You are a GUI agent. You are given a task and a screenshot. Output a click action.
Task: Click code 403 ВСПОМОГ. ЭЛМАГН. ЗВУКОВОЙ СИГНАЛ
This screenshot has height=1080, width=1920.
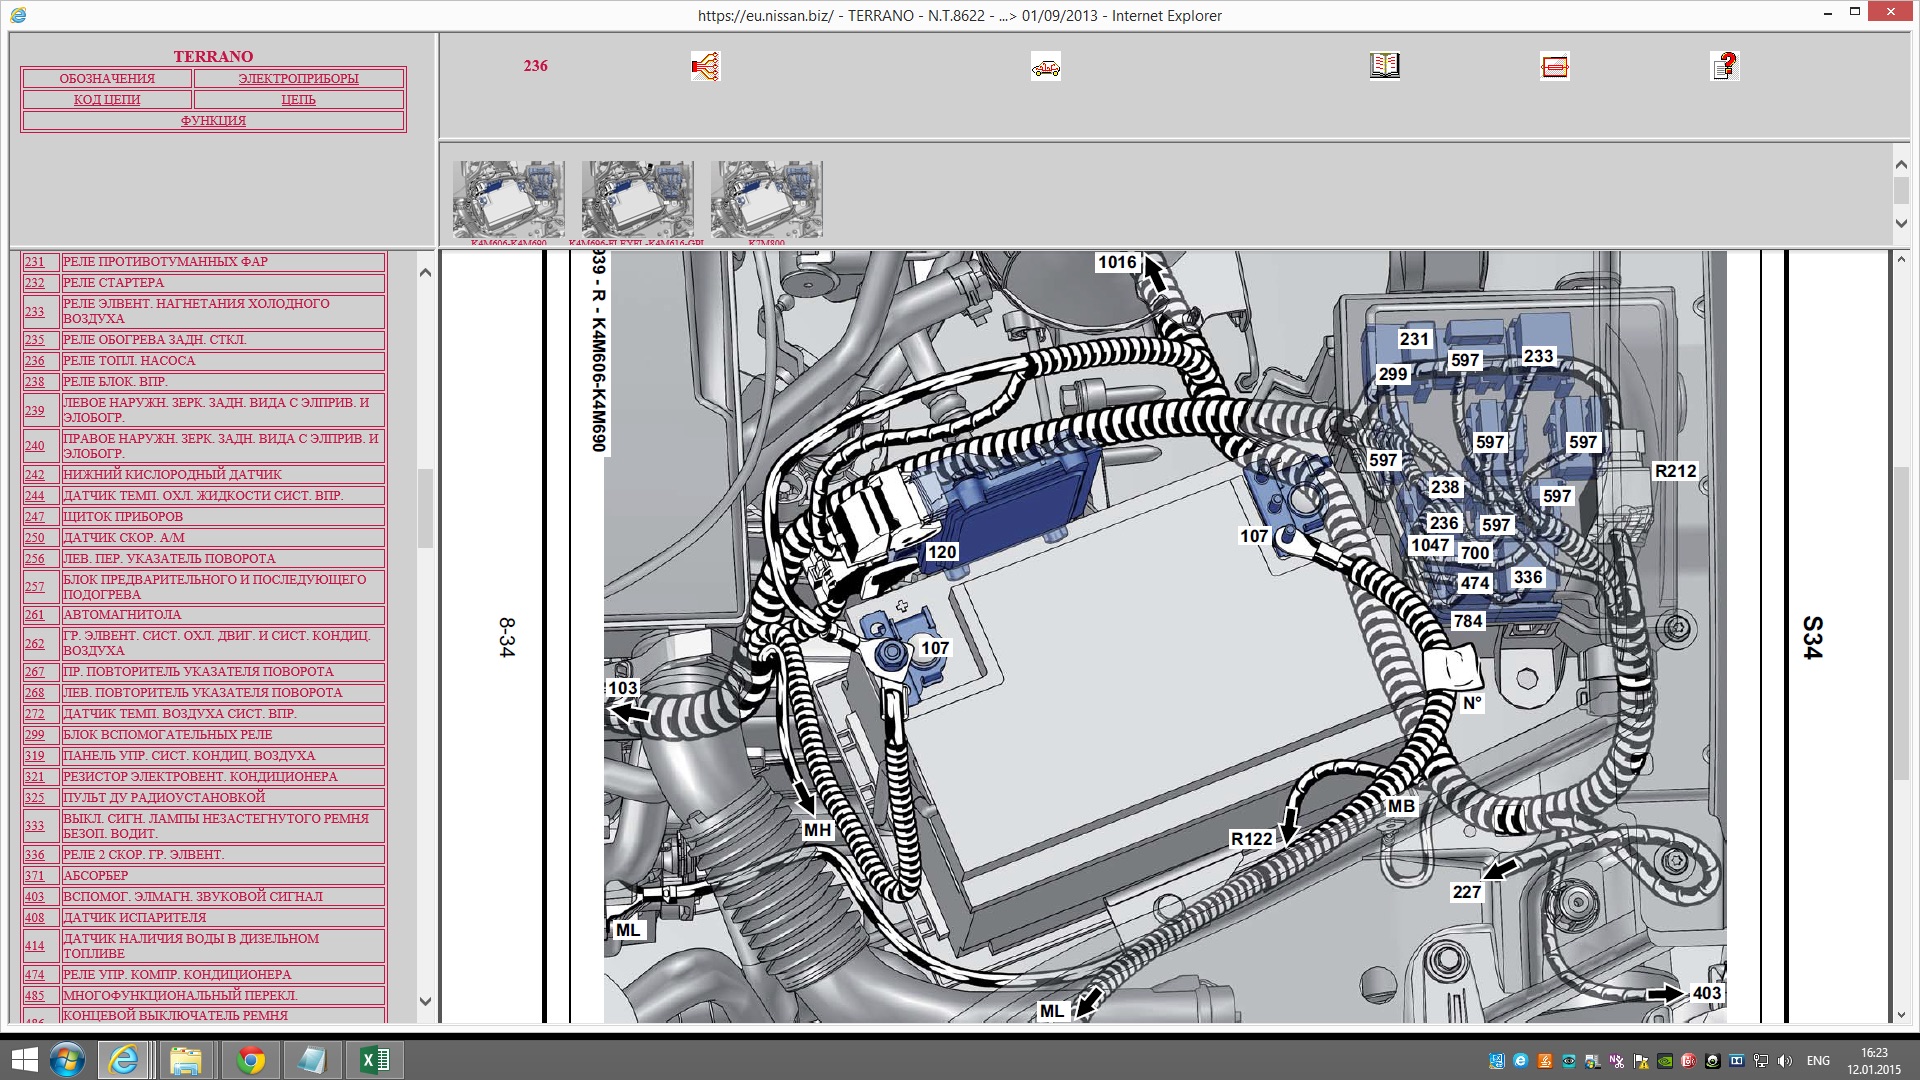click(x=35, y=897)
